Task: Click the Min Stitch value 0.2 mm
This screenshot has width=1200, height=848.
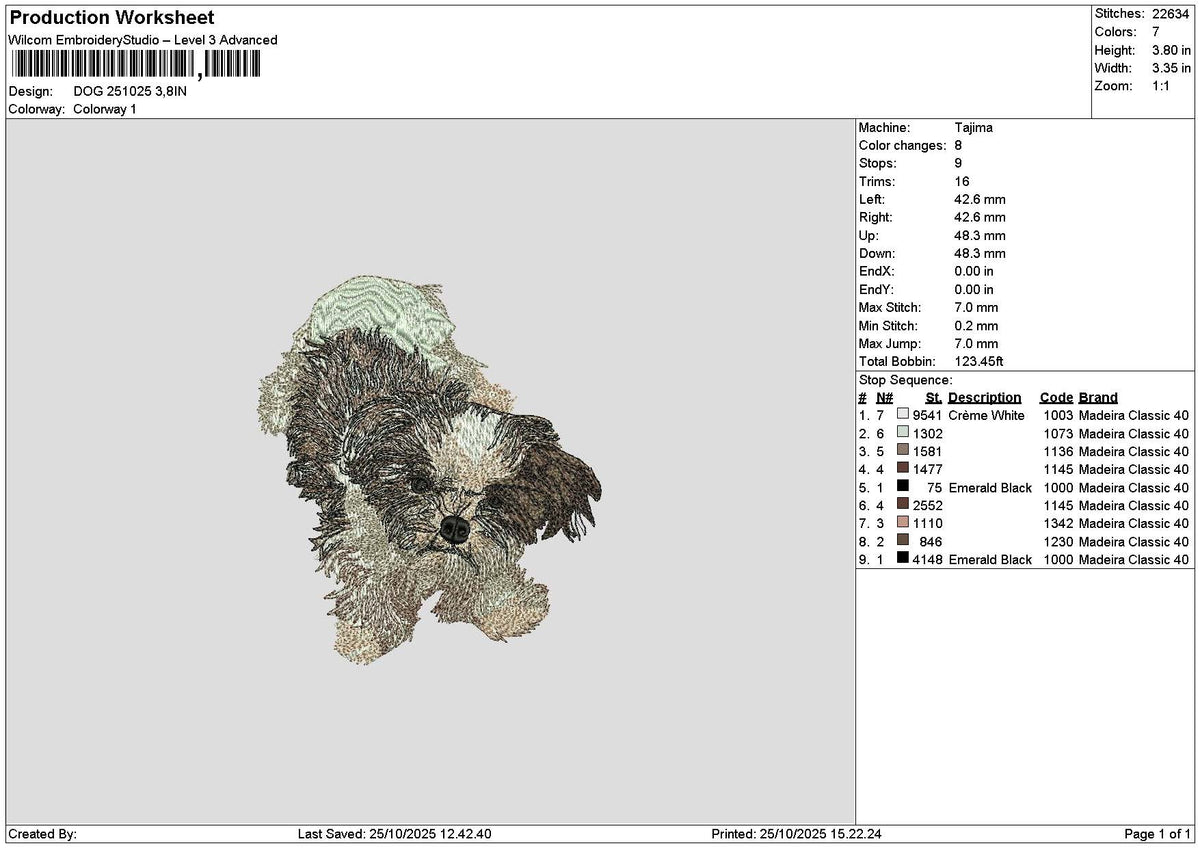Action: click(977, 326)
